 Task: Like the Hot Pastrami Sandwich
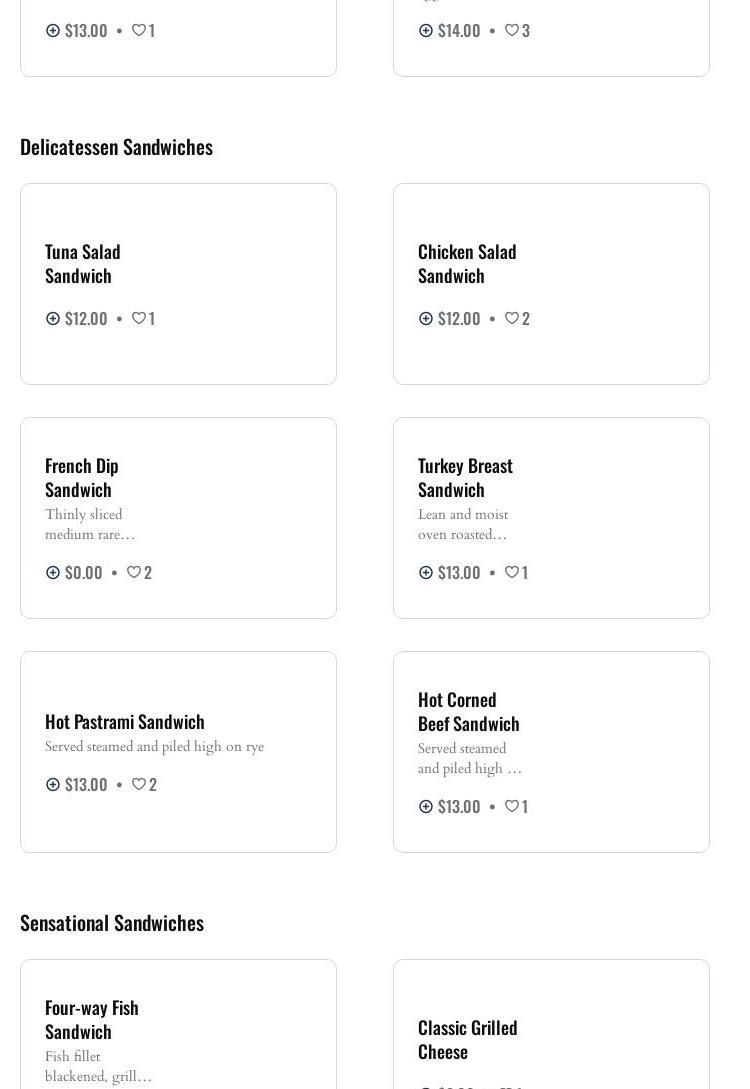click(139, 784)
